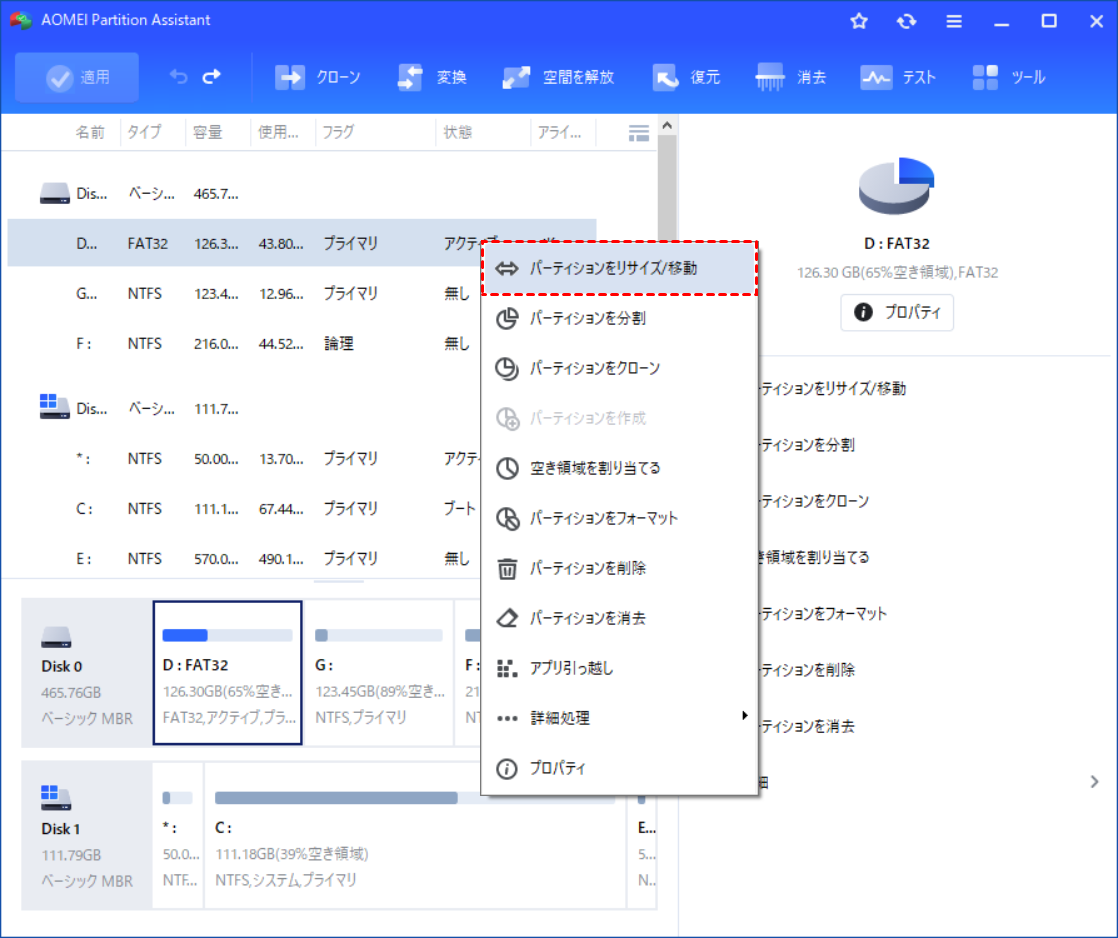This screenshot has width=1118, height=938.
Task: Click the star favorite icon in title bar
Action: 858,21
